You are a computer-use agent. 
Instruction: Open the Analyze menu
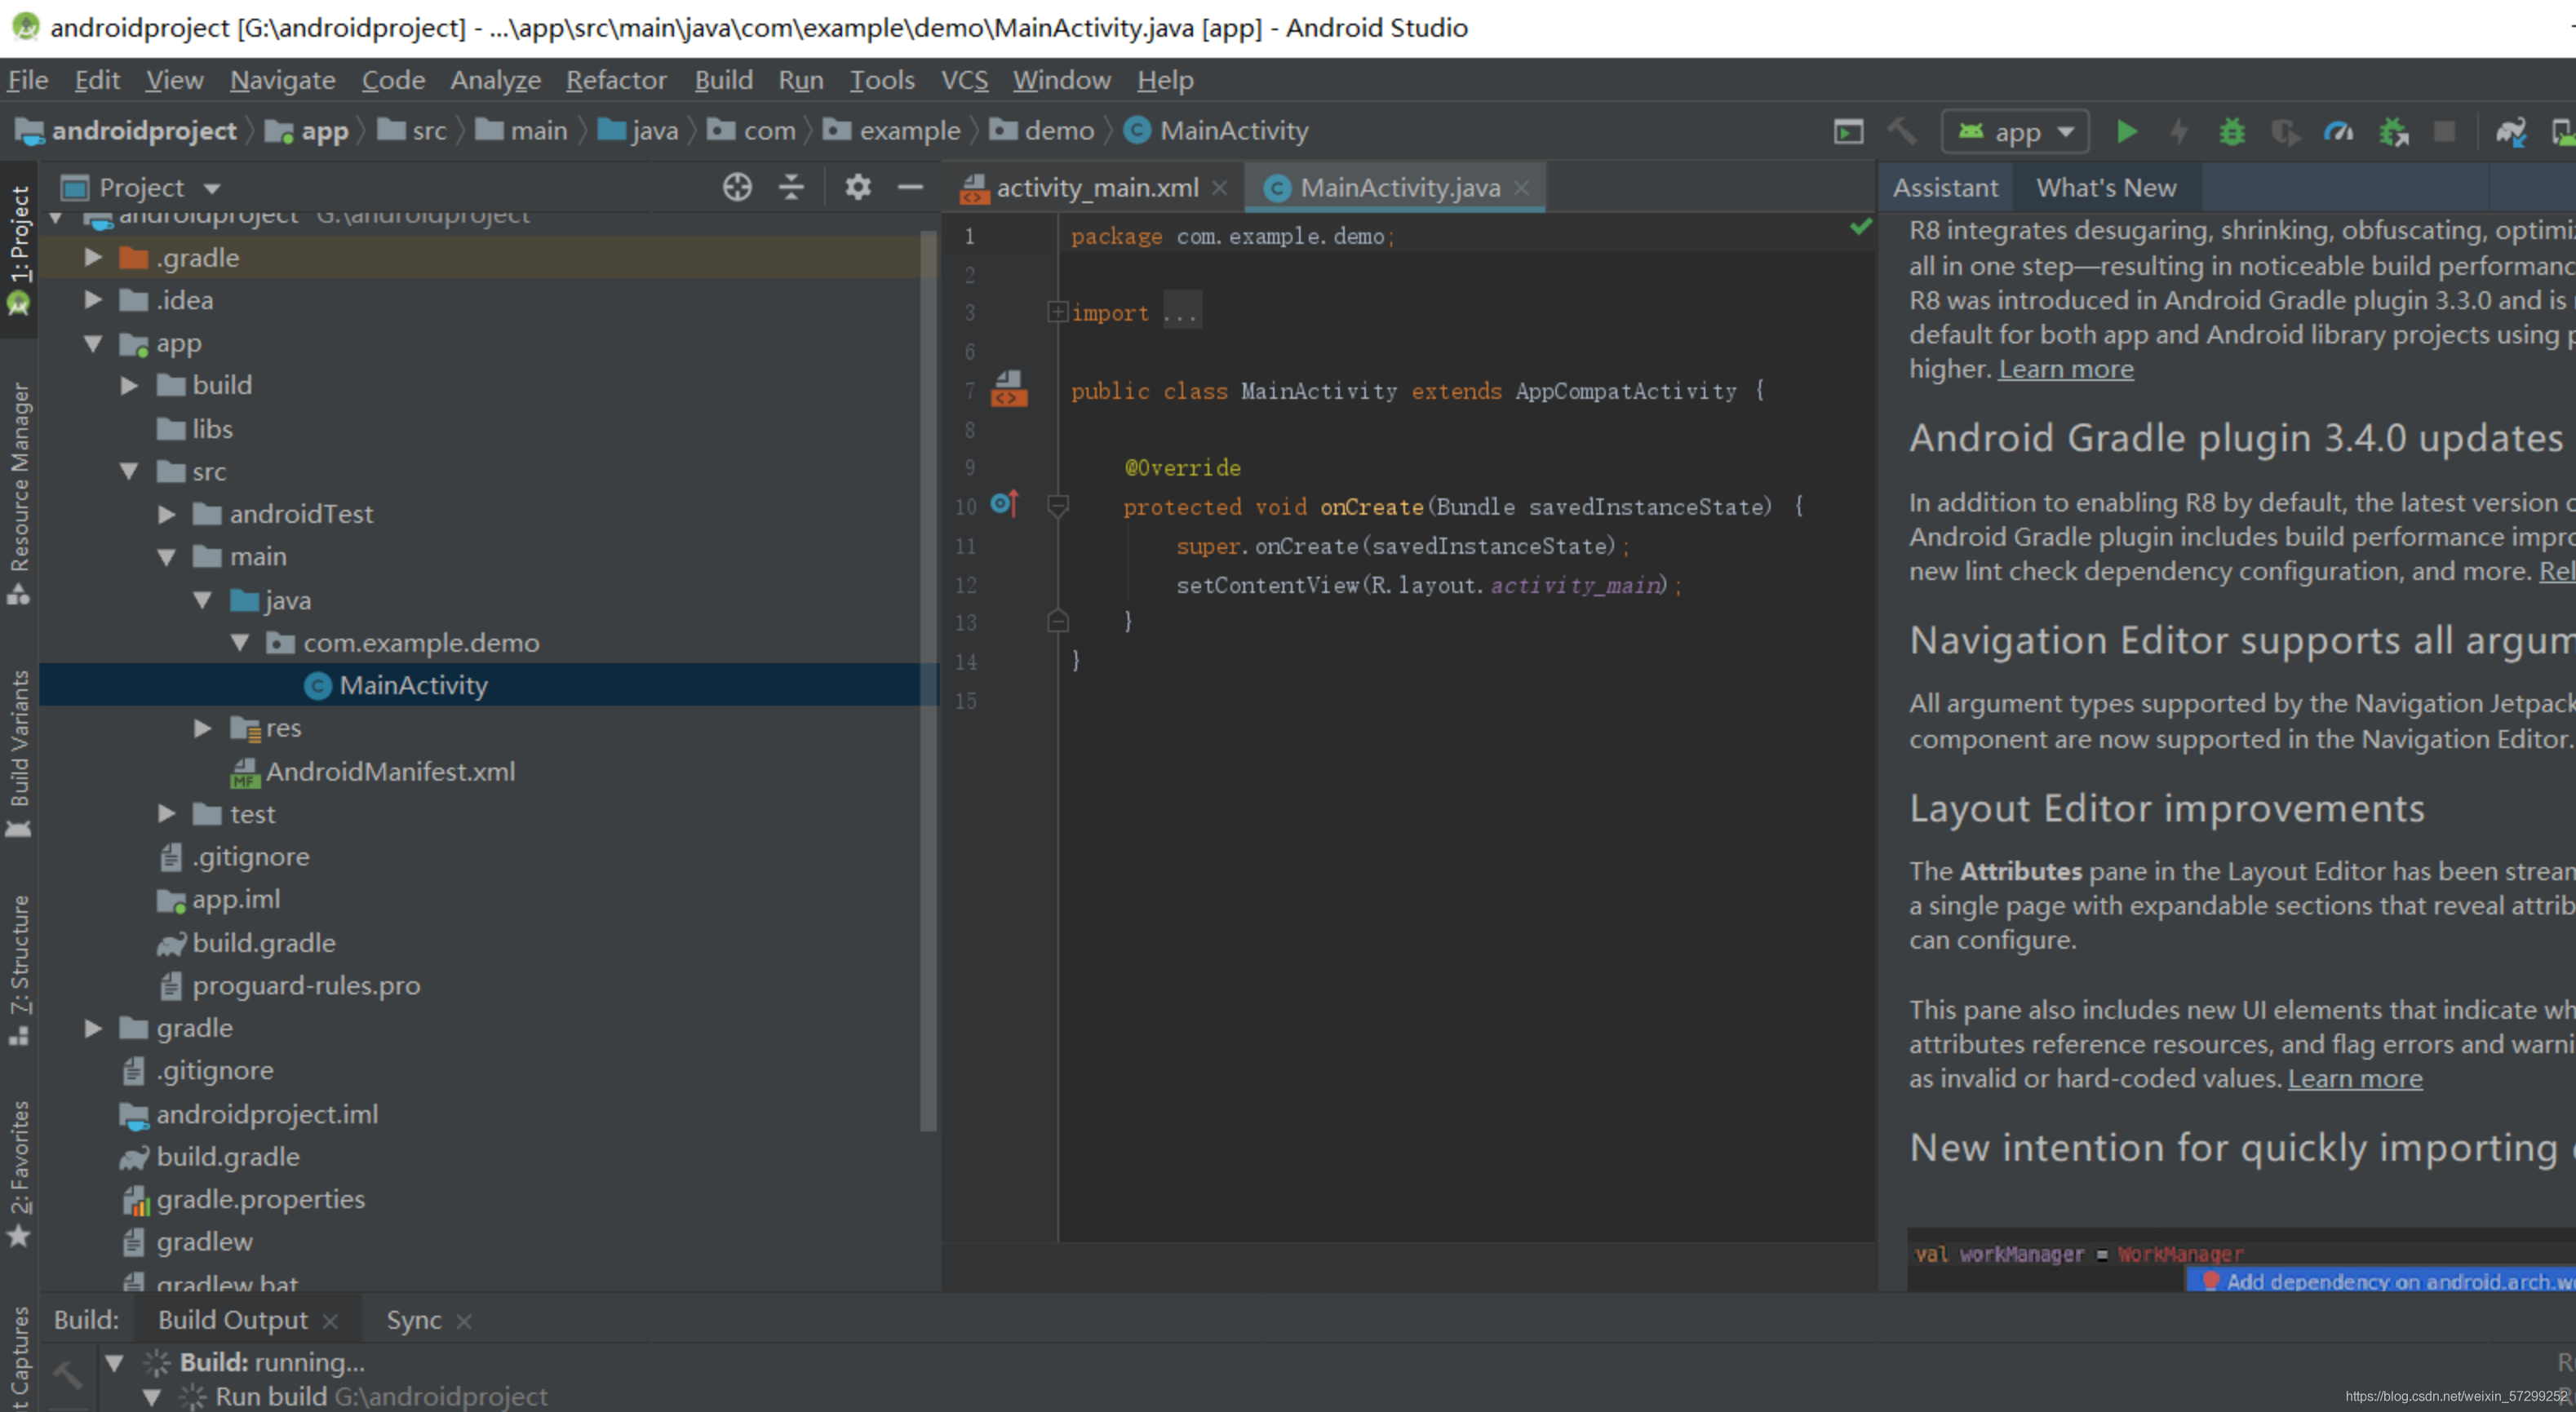coord(495,80)
